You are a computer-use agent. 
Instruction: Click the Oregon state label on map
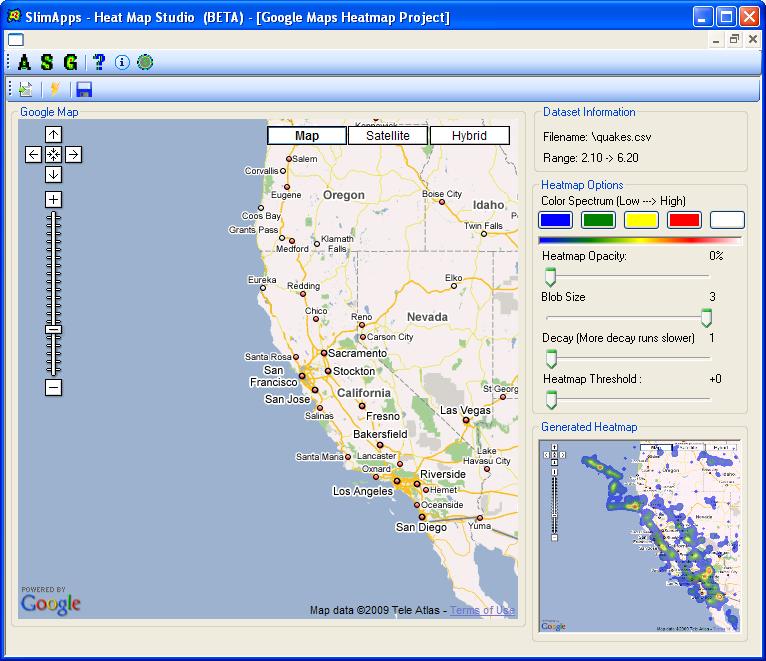pyautogui.click(x=344, y=195)
